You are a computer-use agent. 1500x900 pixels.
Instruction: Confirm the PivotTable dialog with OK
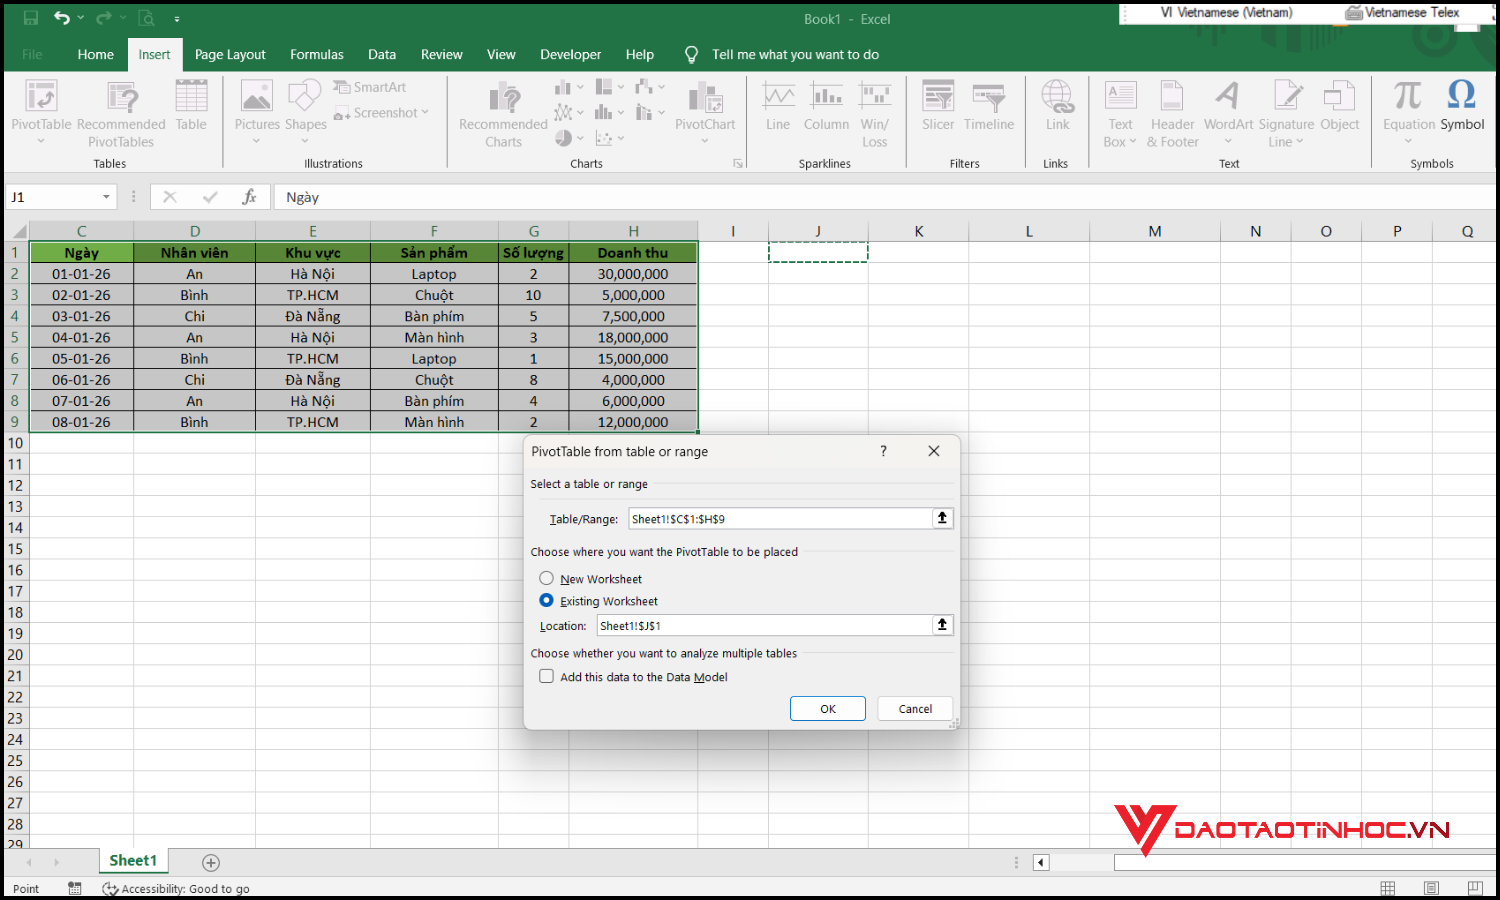pos(827,708)
